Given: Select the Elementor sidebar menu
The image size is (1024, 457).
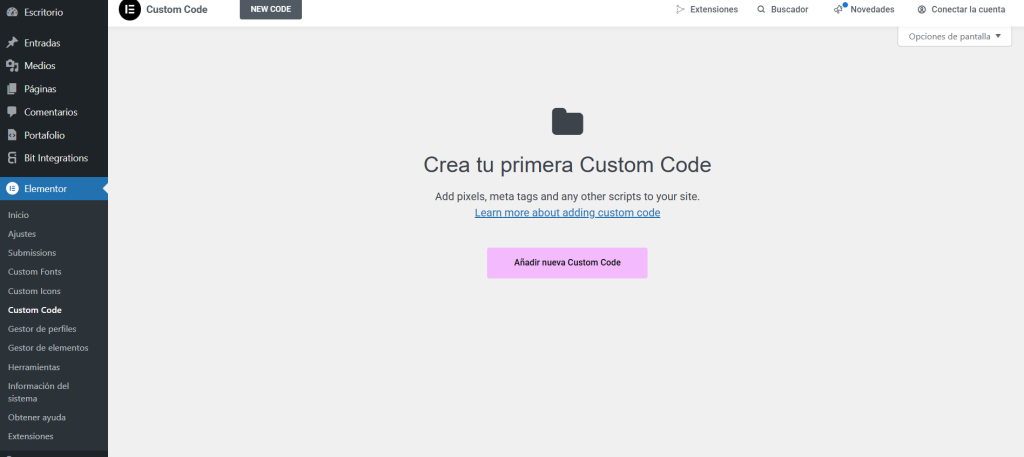Looking at the screenshot, I should [x=54, y=189].
